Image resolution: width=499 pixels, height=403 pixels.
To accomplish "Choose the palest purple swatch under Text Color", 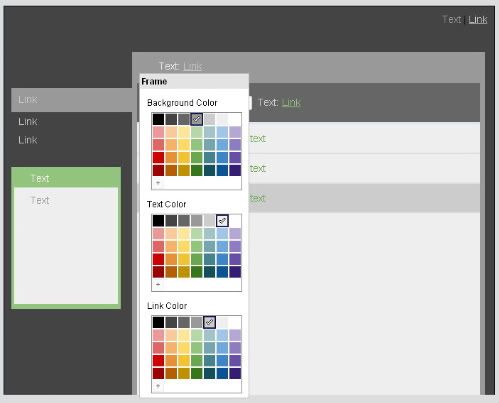I will pyautogui.click(x=235, y=234).
